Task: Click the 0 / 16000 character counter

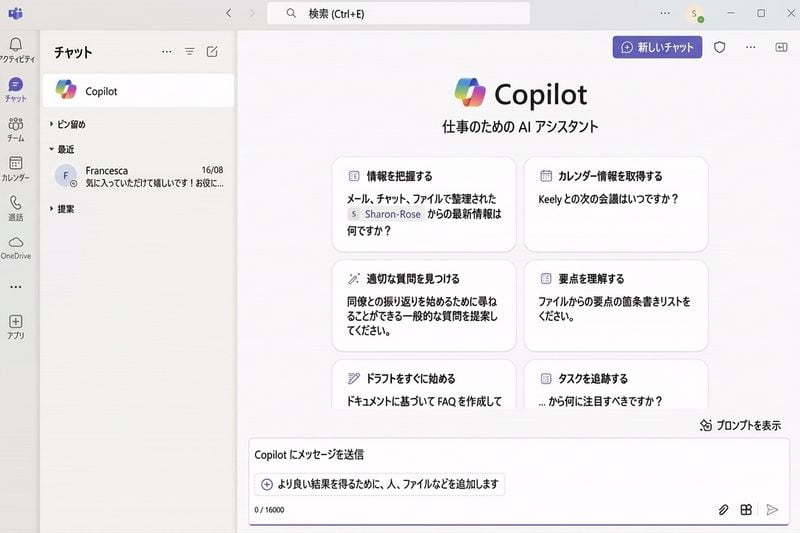Action: pos(269,510)
